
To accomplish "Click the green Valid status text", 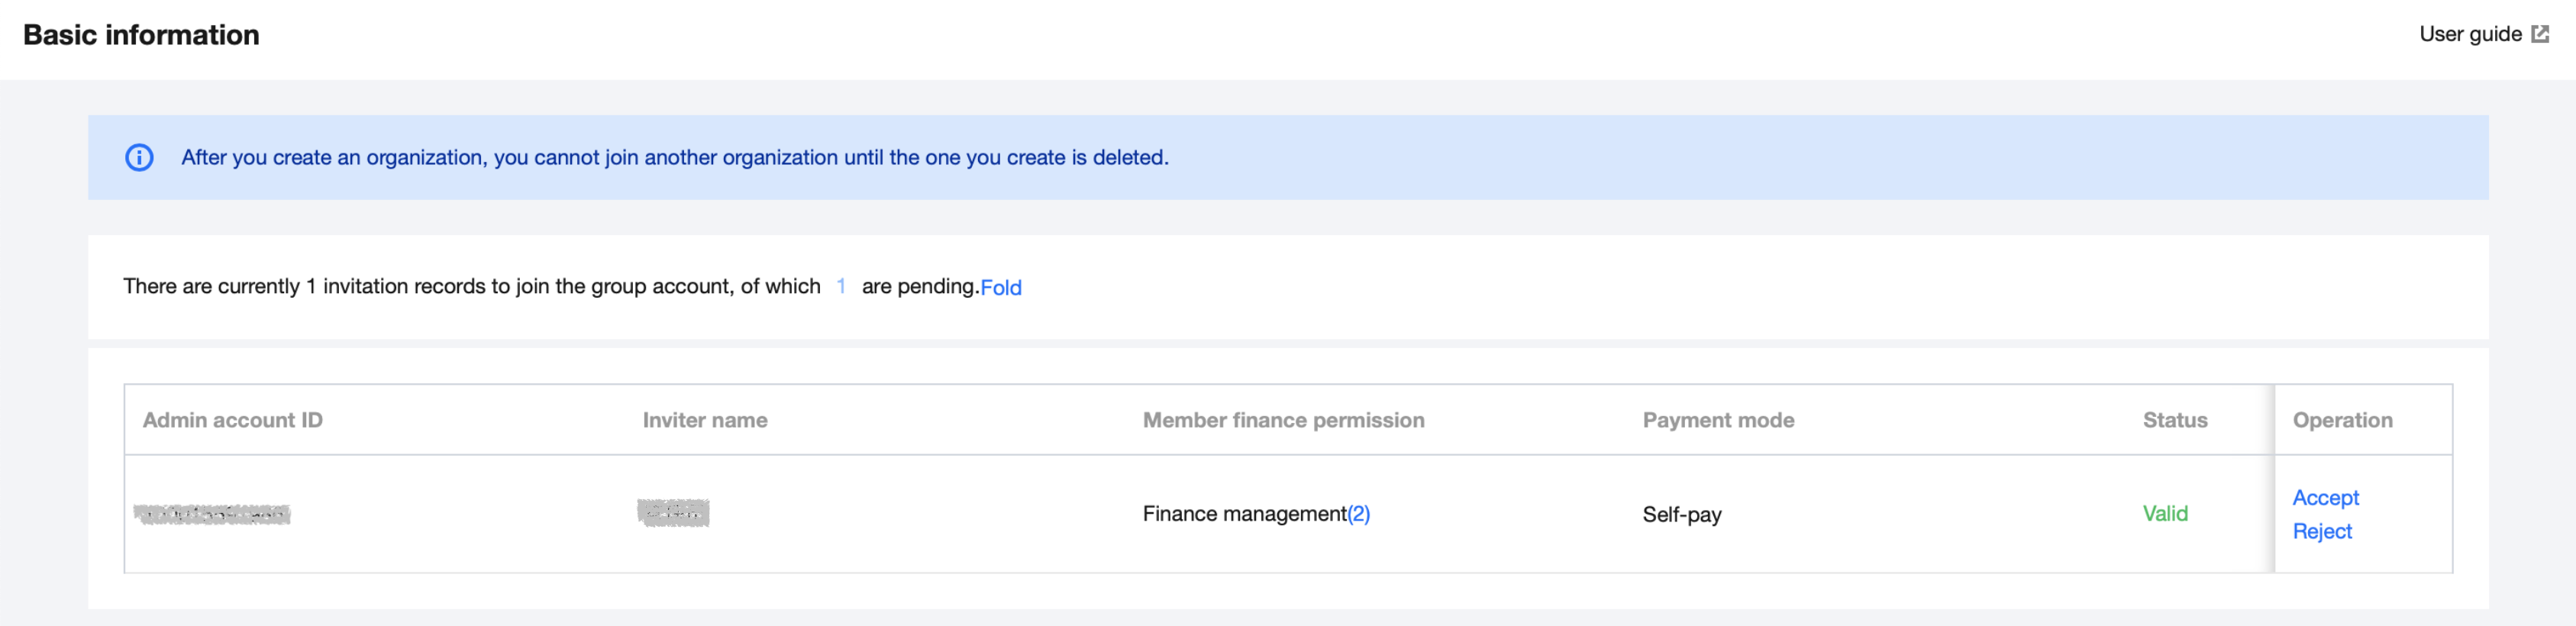I will coord(2164,514).
